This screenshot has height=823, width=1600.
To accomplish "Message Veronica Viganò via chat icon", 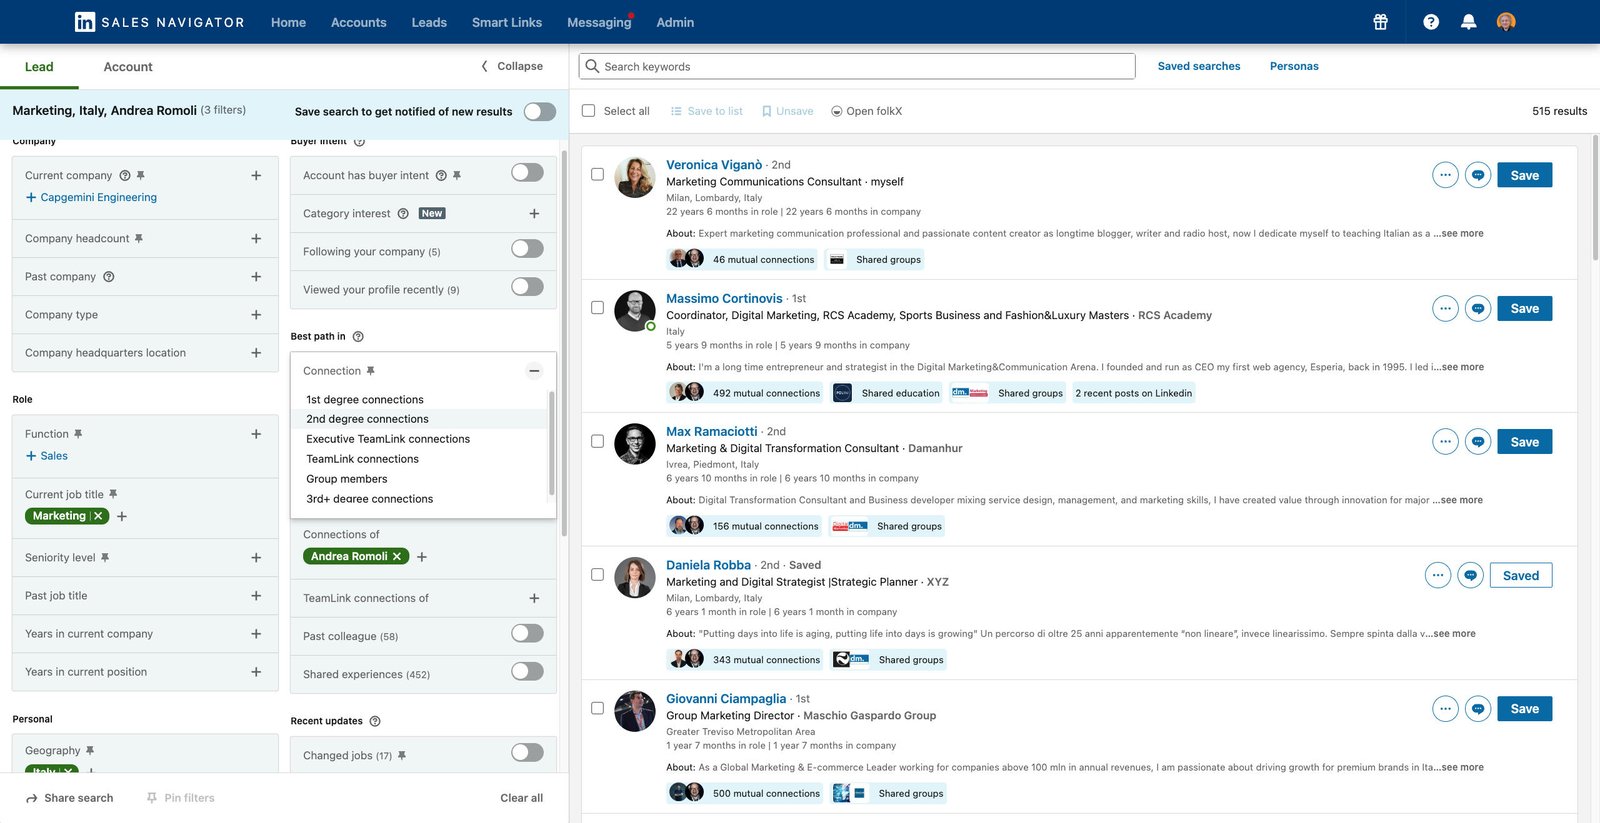I will 1478,175.
